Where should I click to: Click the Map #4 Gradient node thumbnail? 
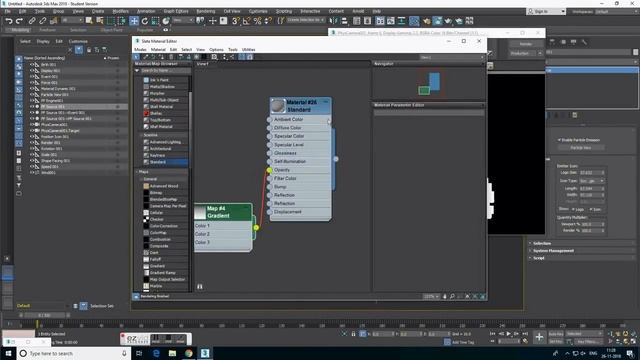(200, 212)
